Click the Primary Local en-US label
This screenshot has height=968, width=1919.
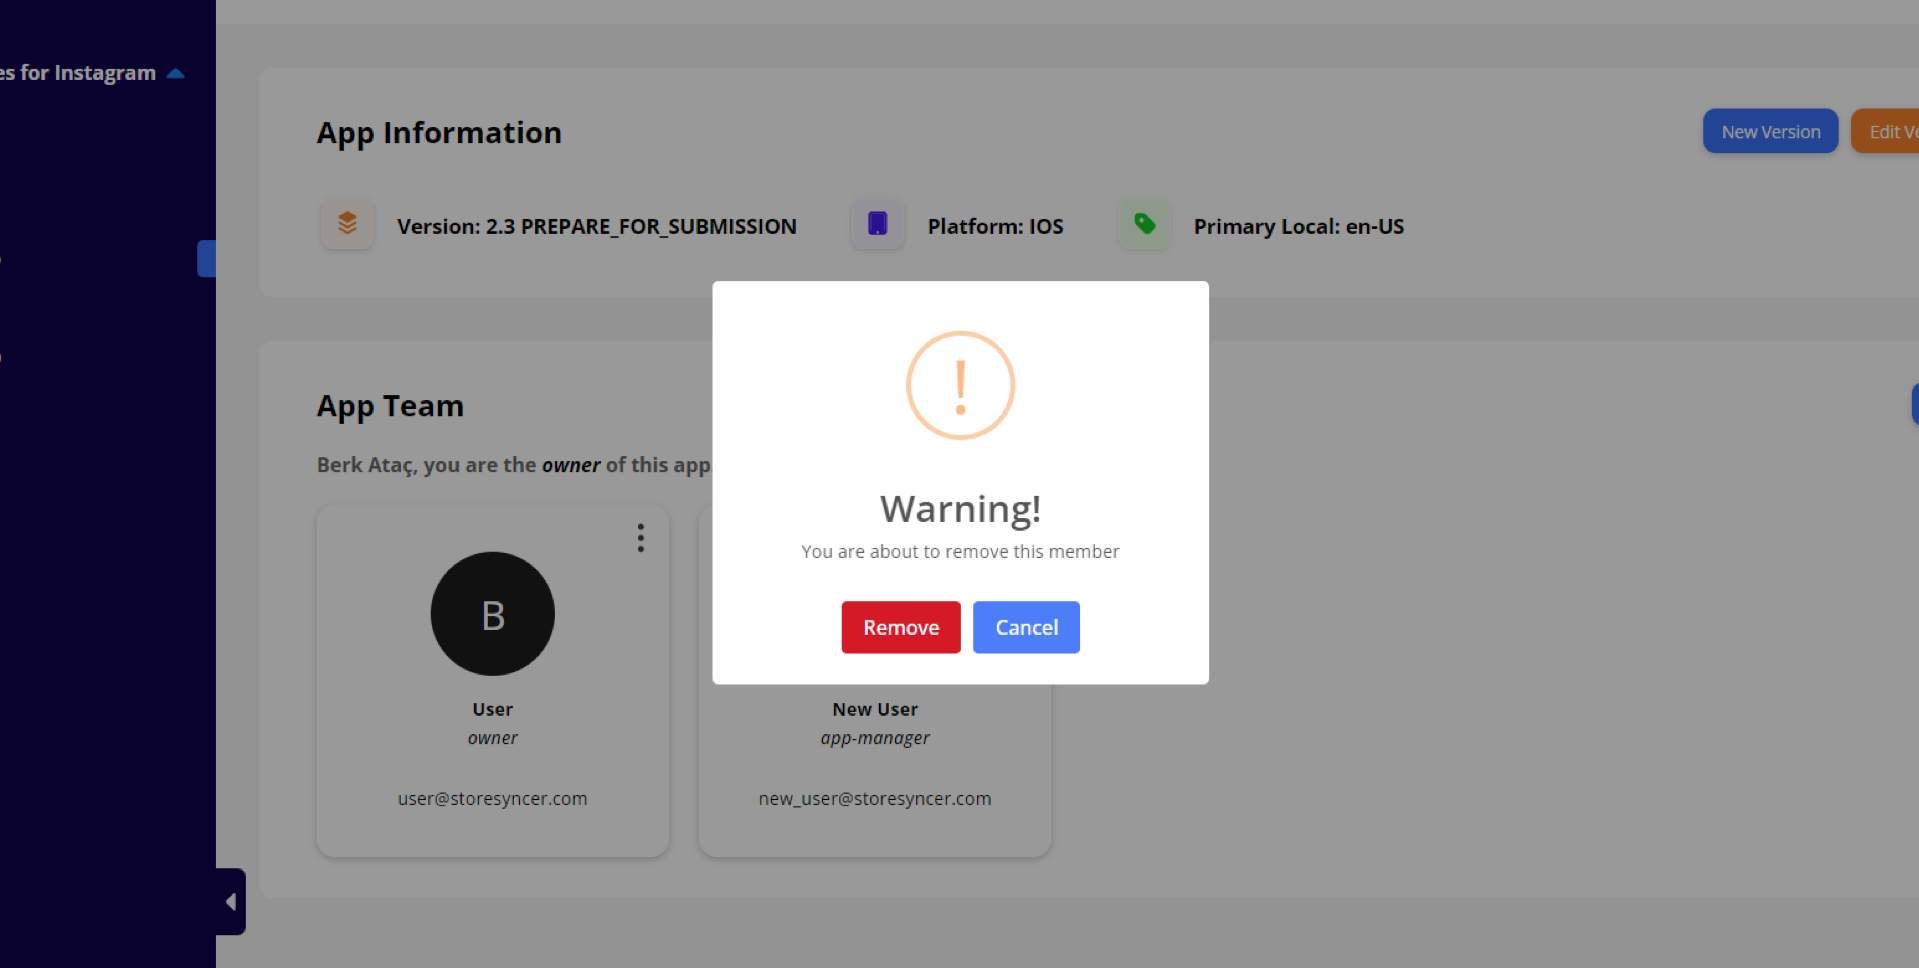[1298, 227]
